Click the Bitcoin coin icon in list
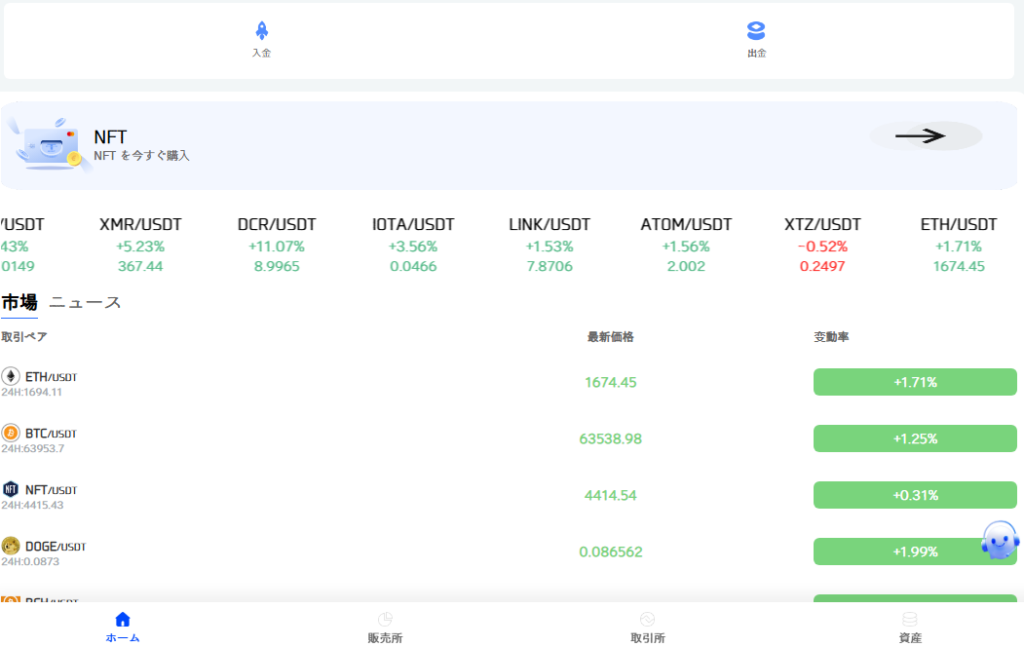The width and height of the screenshot is (1024, 647). tap(10, 433)
